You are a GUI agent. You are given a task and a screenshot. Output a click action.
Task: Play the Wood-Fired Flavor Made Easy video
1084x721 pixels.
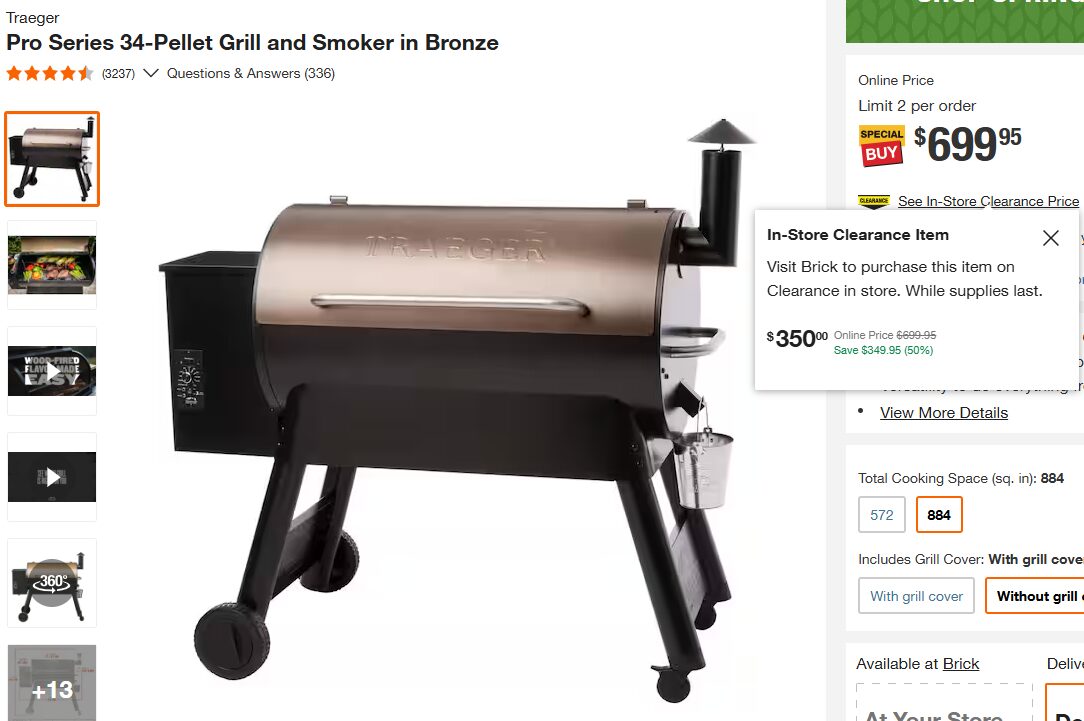(x=52, y=371)
